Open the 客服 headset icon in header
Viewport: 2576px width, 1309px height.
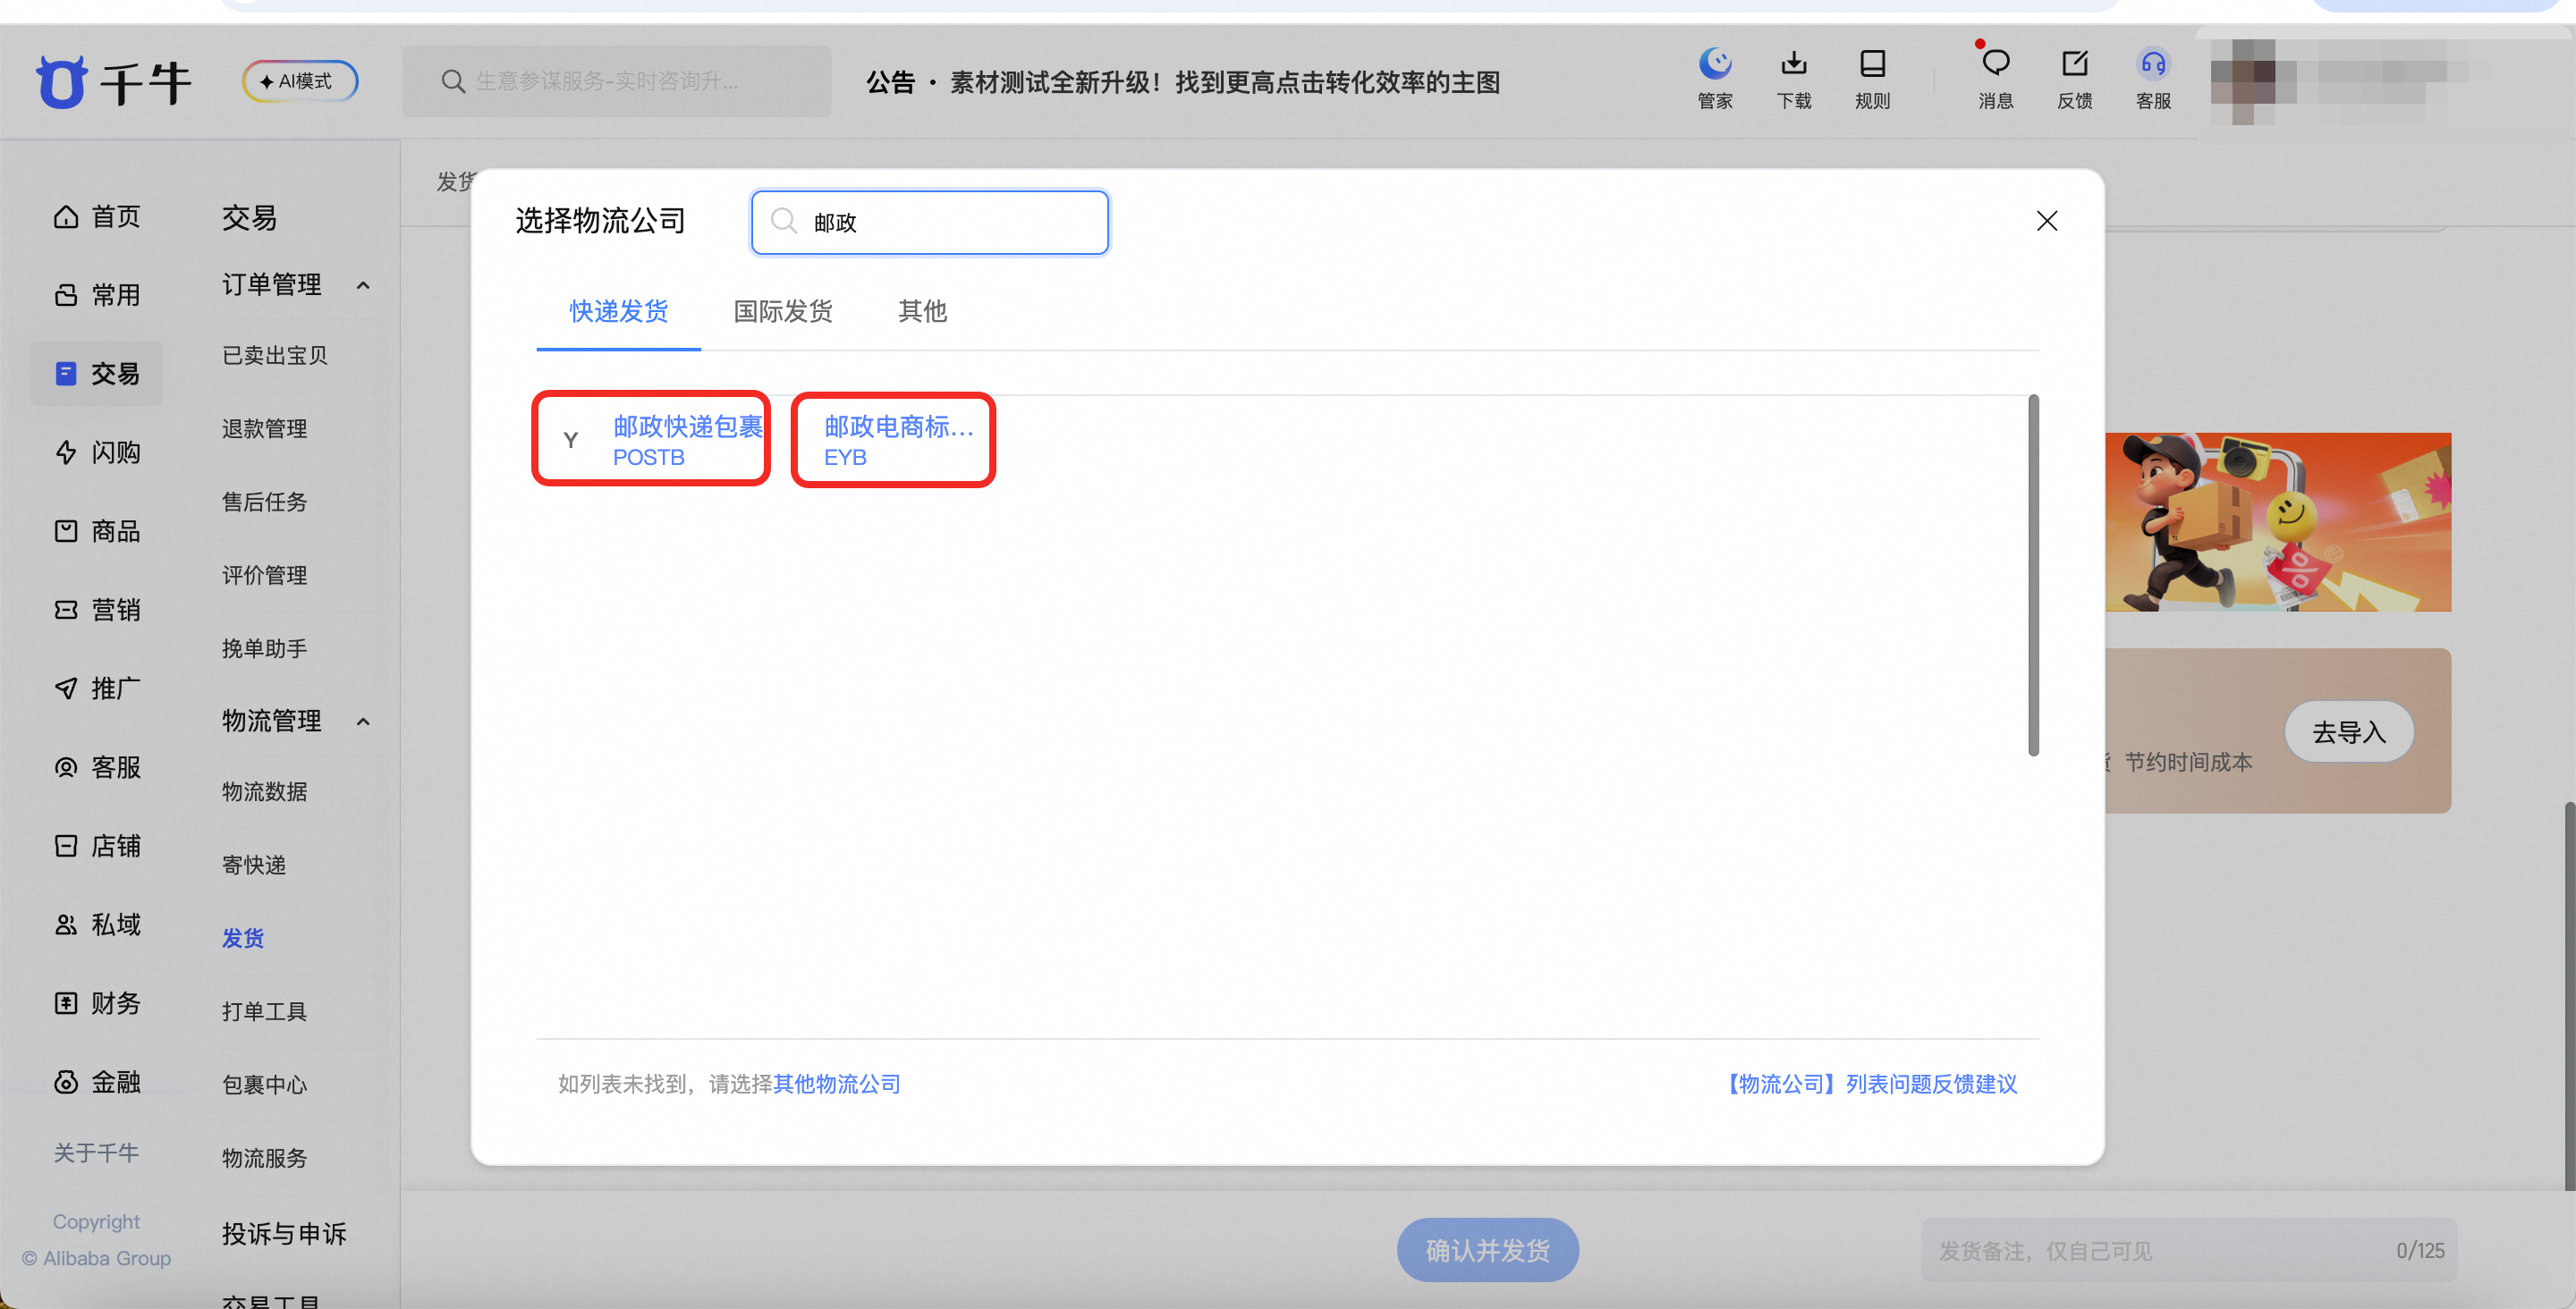pyautogui.click(x=2153, y=79)
